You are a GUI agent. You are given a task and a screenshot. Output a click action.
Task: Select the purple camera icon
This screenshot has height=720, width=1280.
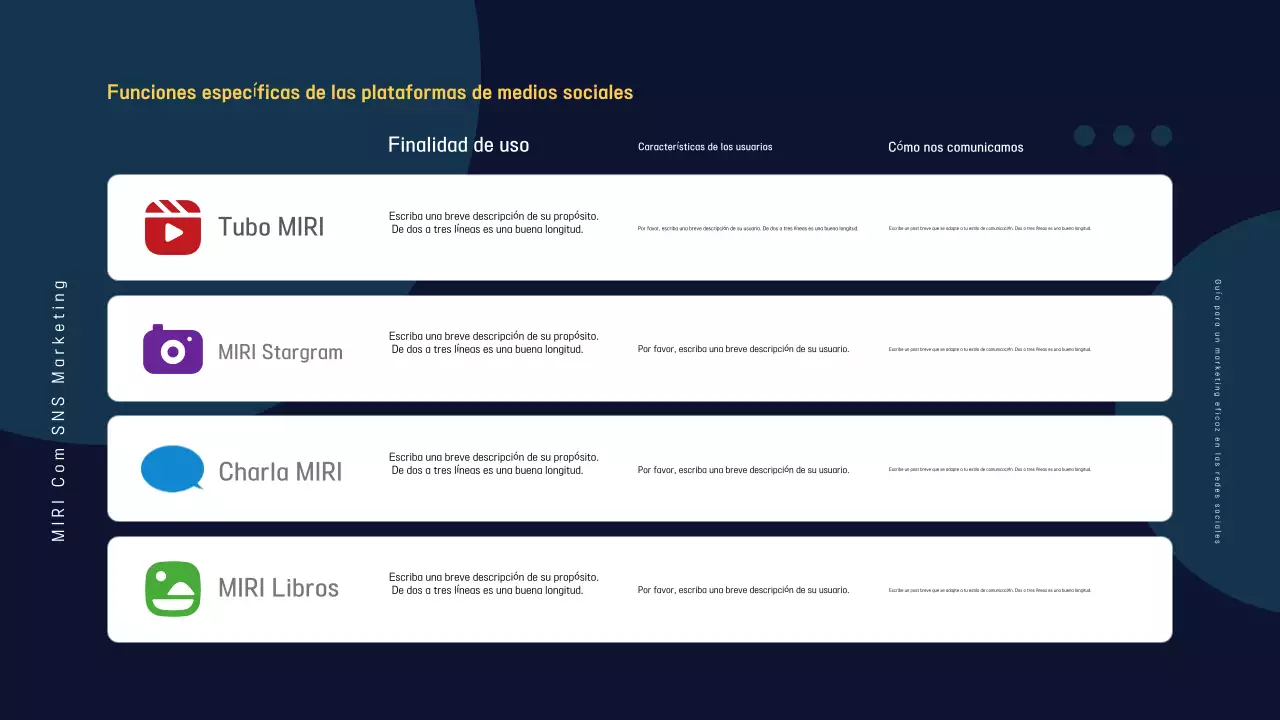[x=173, y=349]
